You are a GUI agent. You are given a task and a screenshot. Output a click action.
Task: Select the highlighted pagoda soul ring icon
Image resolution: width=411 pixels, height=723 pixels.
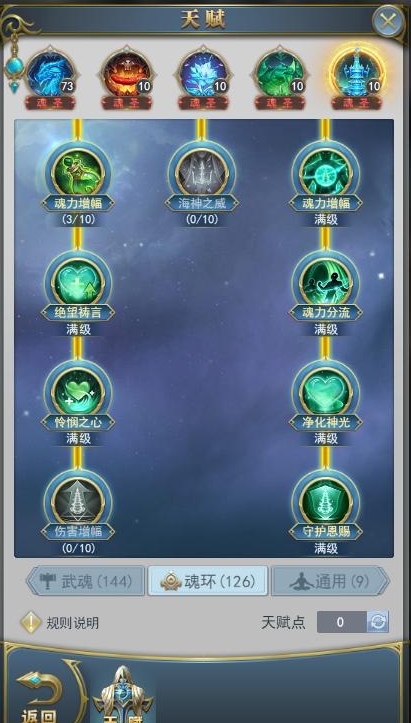(x=357, y=75)
